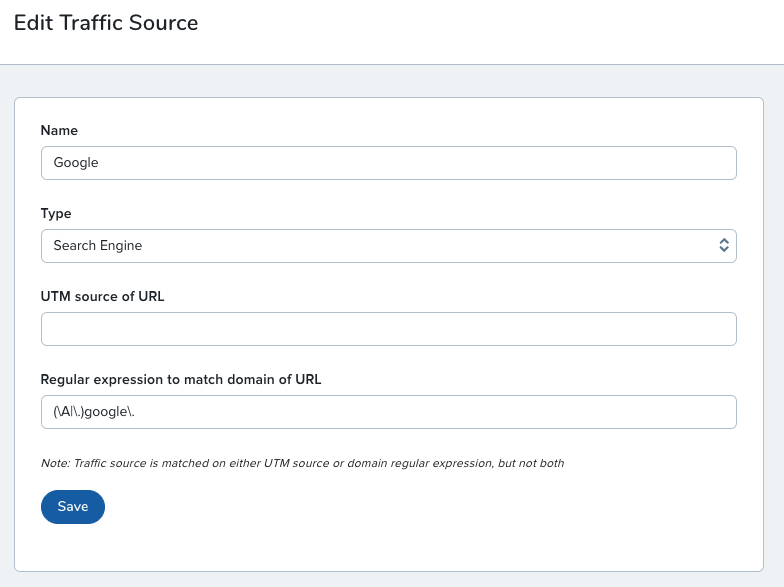This screenshot has height=587, width=784.
Task: Click the "Name" field label
Action: [x=59, y=131]
